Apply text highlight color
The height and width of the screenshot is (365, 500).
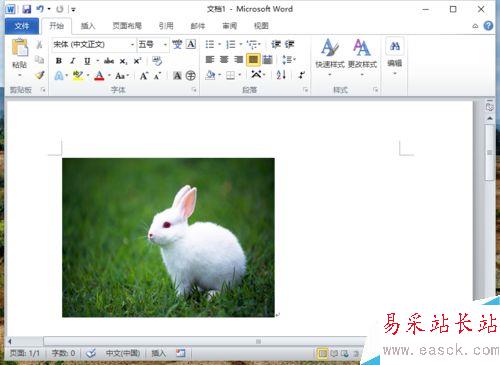78,76
